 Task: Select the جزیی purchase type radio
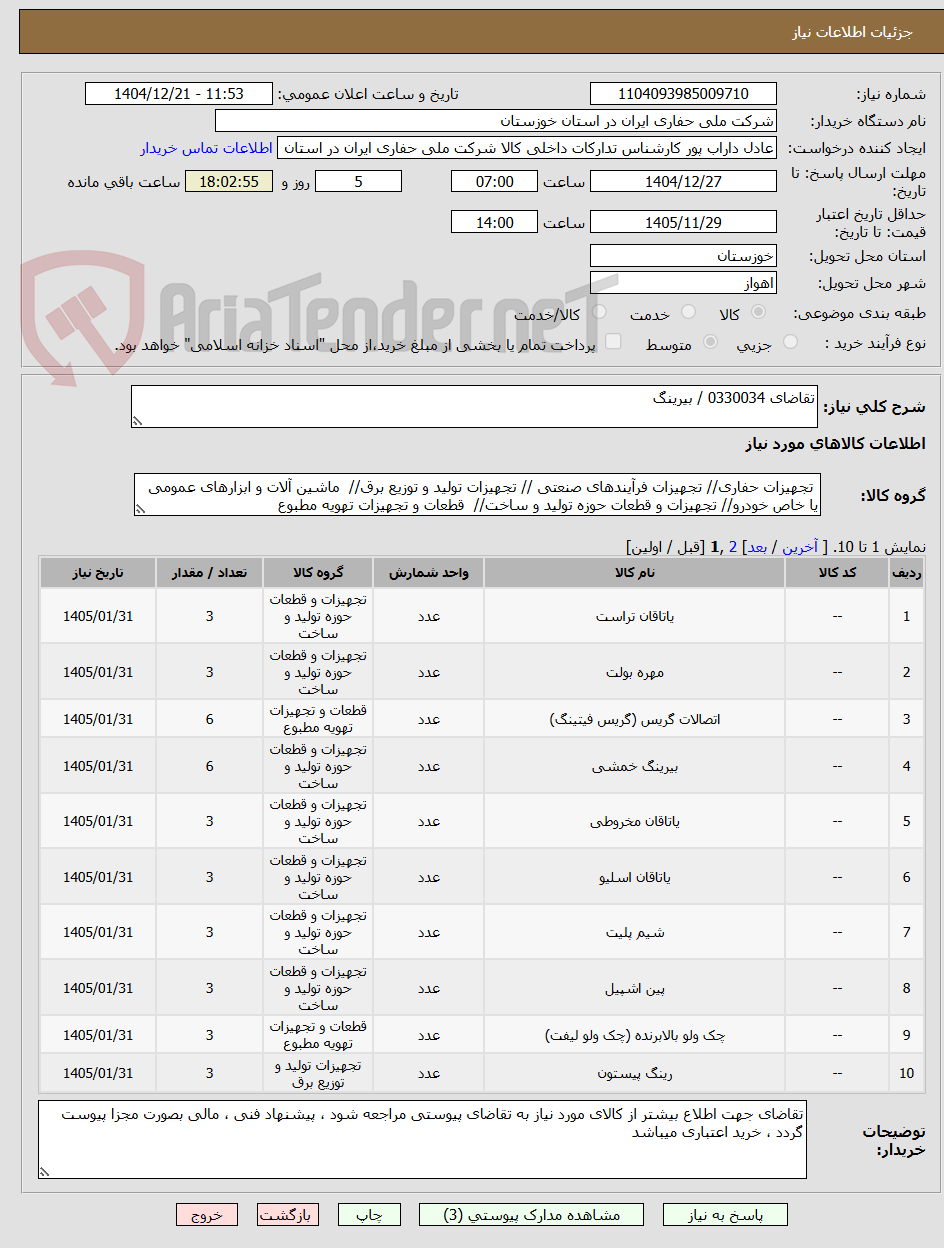[790, 343]
